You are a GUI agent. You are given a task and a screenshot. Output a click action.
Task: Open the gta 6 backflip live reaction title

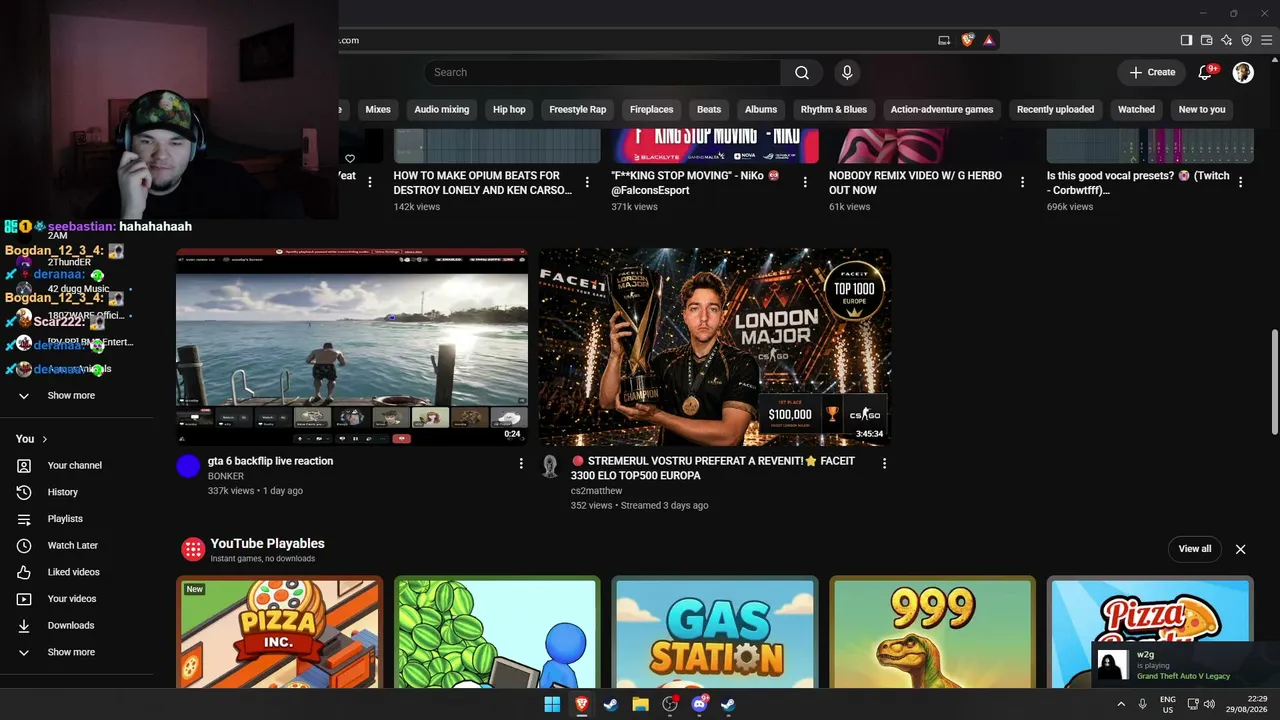click(270, 461)
